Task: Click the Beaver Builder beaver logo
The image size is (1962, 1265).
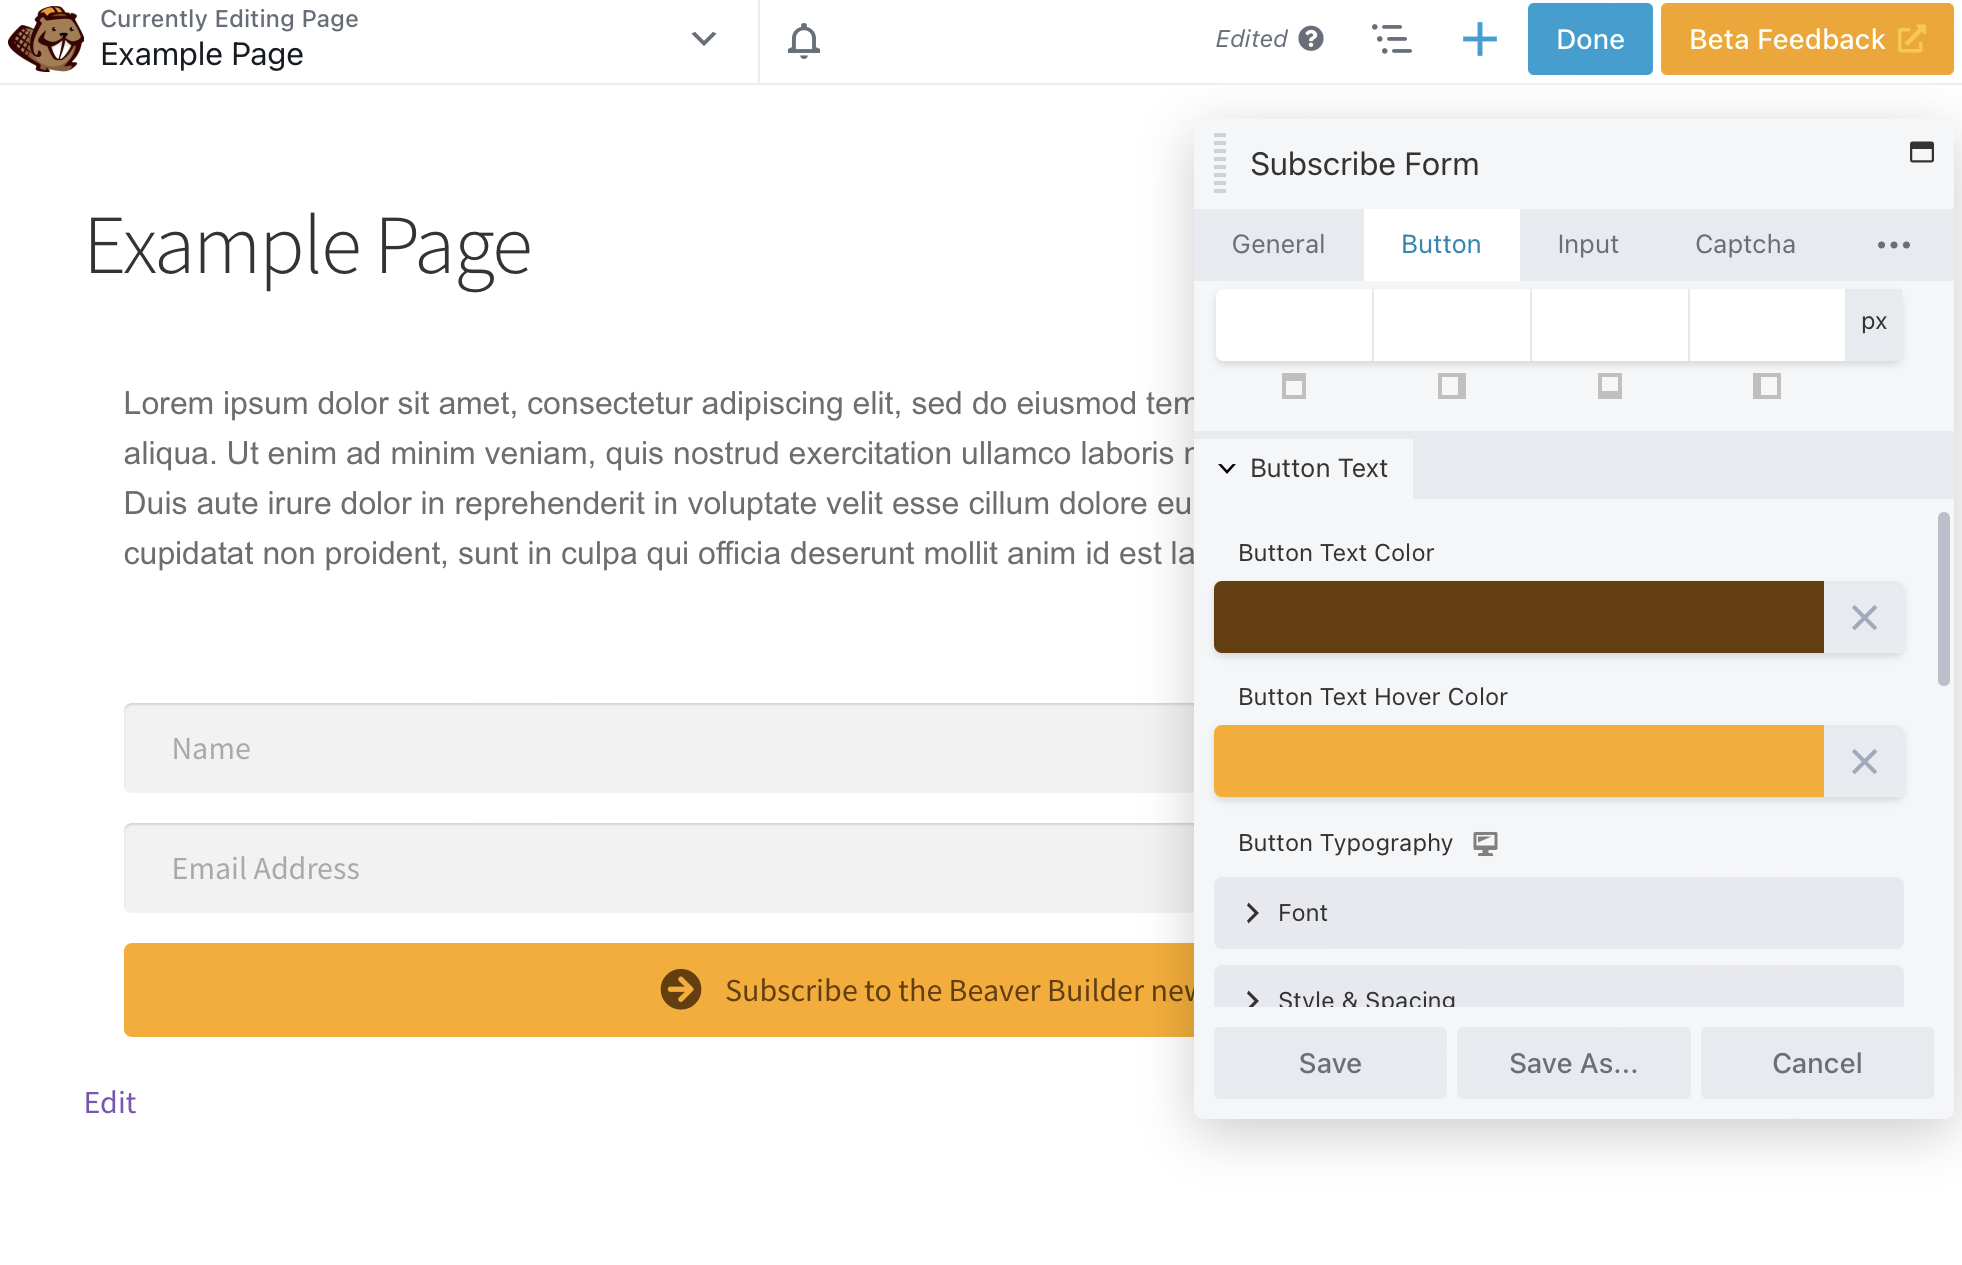Action: [x=45, y=40]
